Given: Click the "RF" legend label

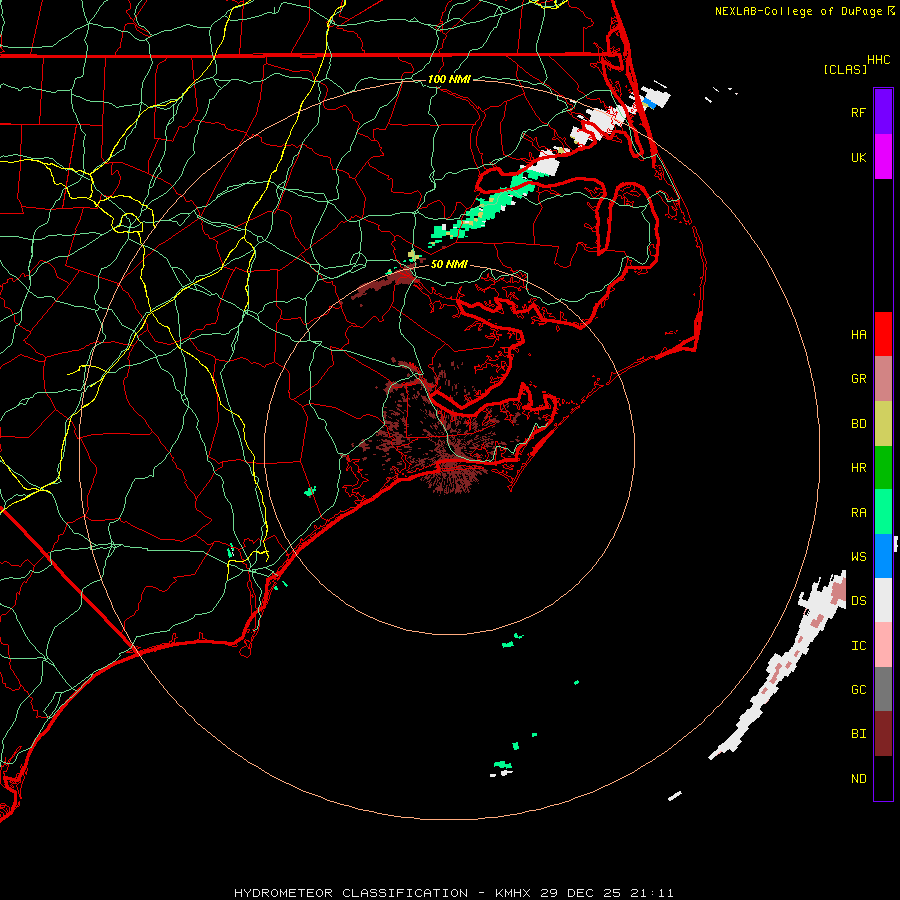Looking at the screenshot, I should 858,113.
